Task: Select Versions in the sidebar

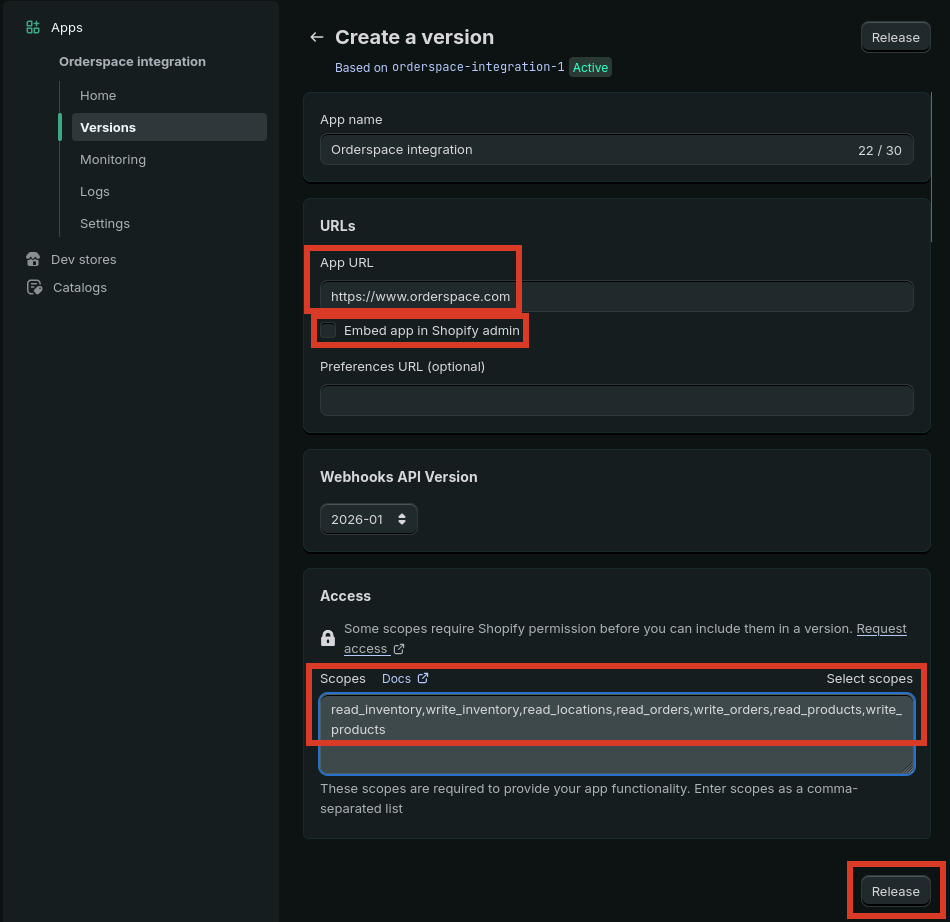Action: (x=169, y=127)
